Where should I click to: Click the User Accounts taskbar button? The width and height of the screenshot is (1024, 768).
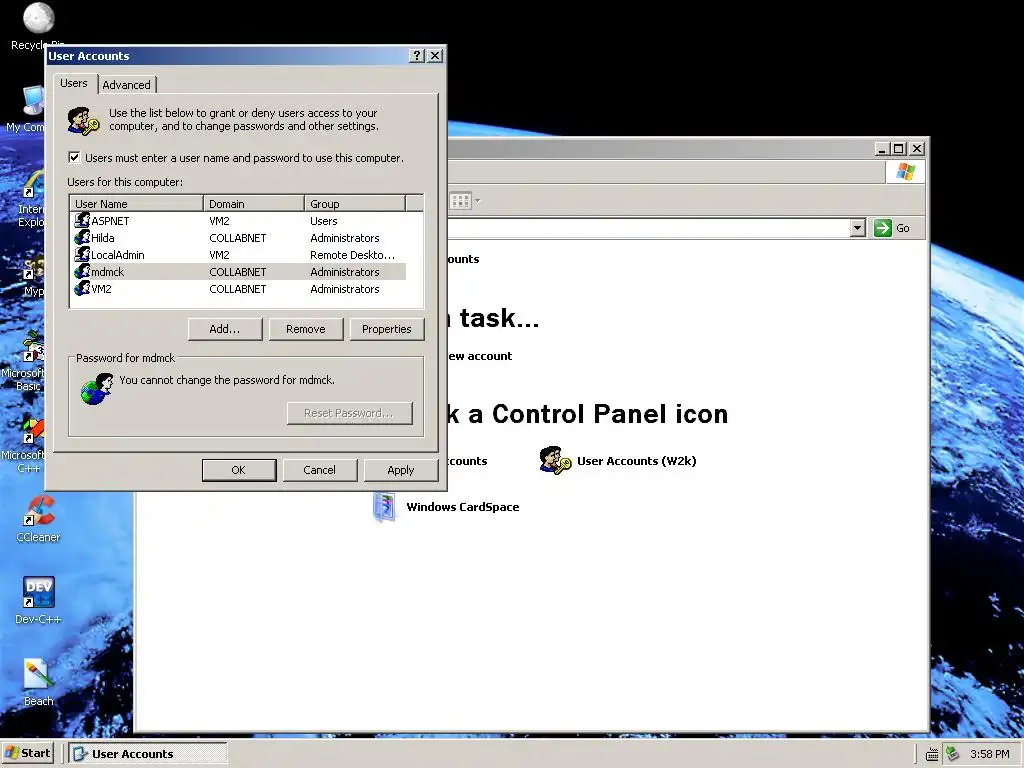click(148, 754)
